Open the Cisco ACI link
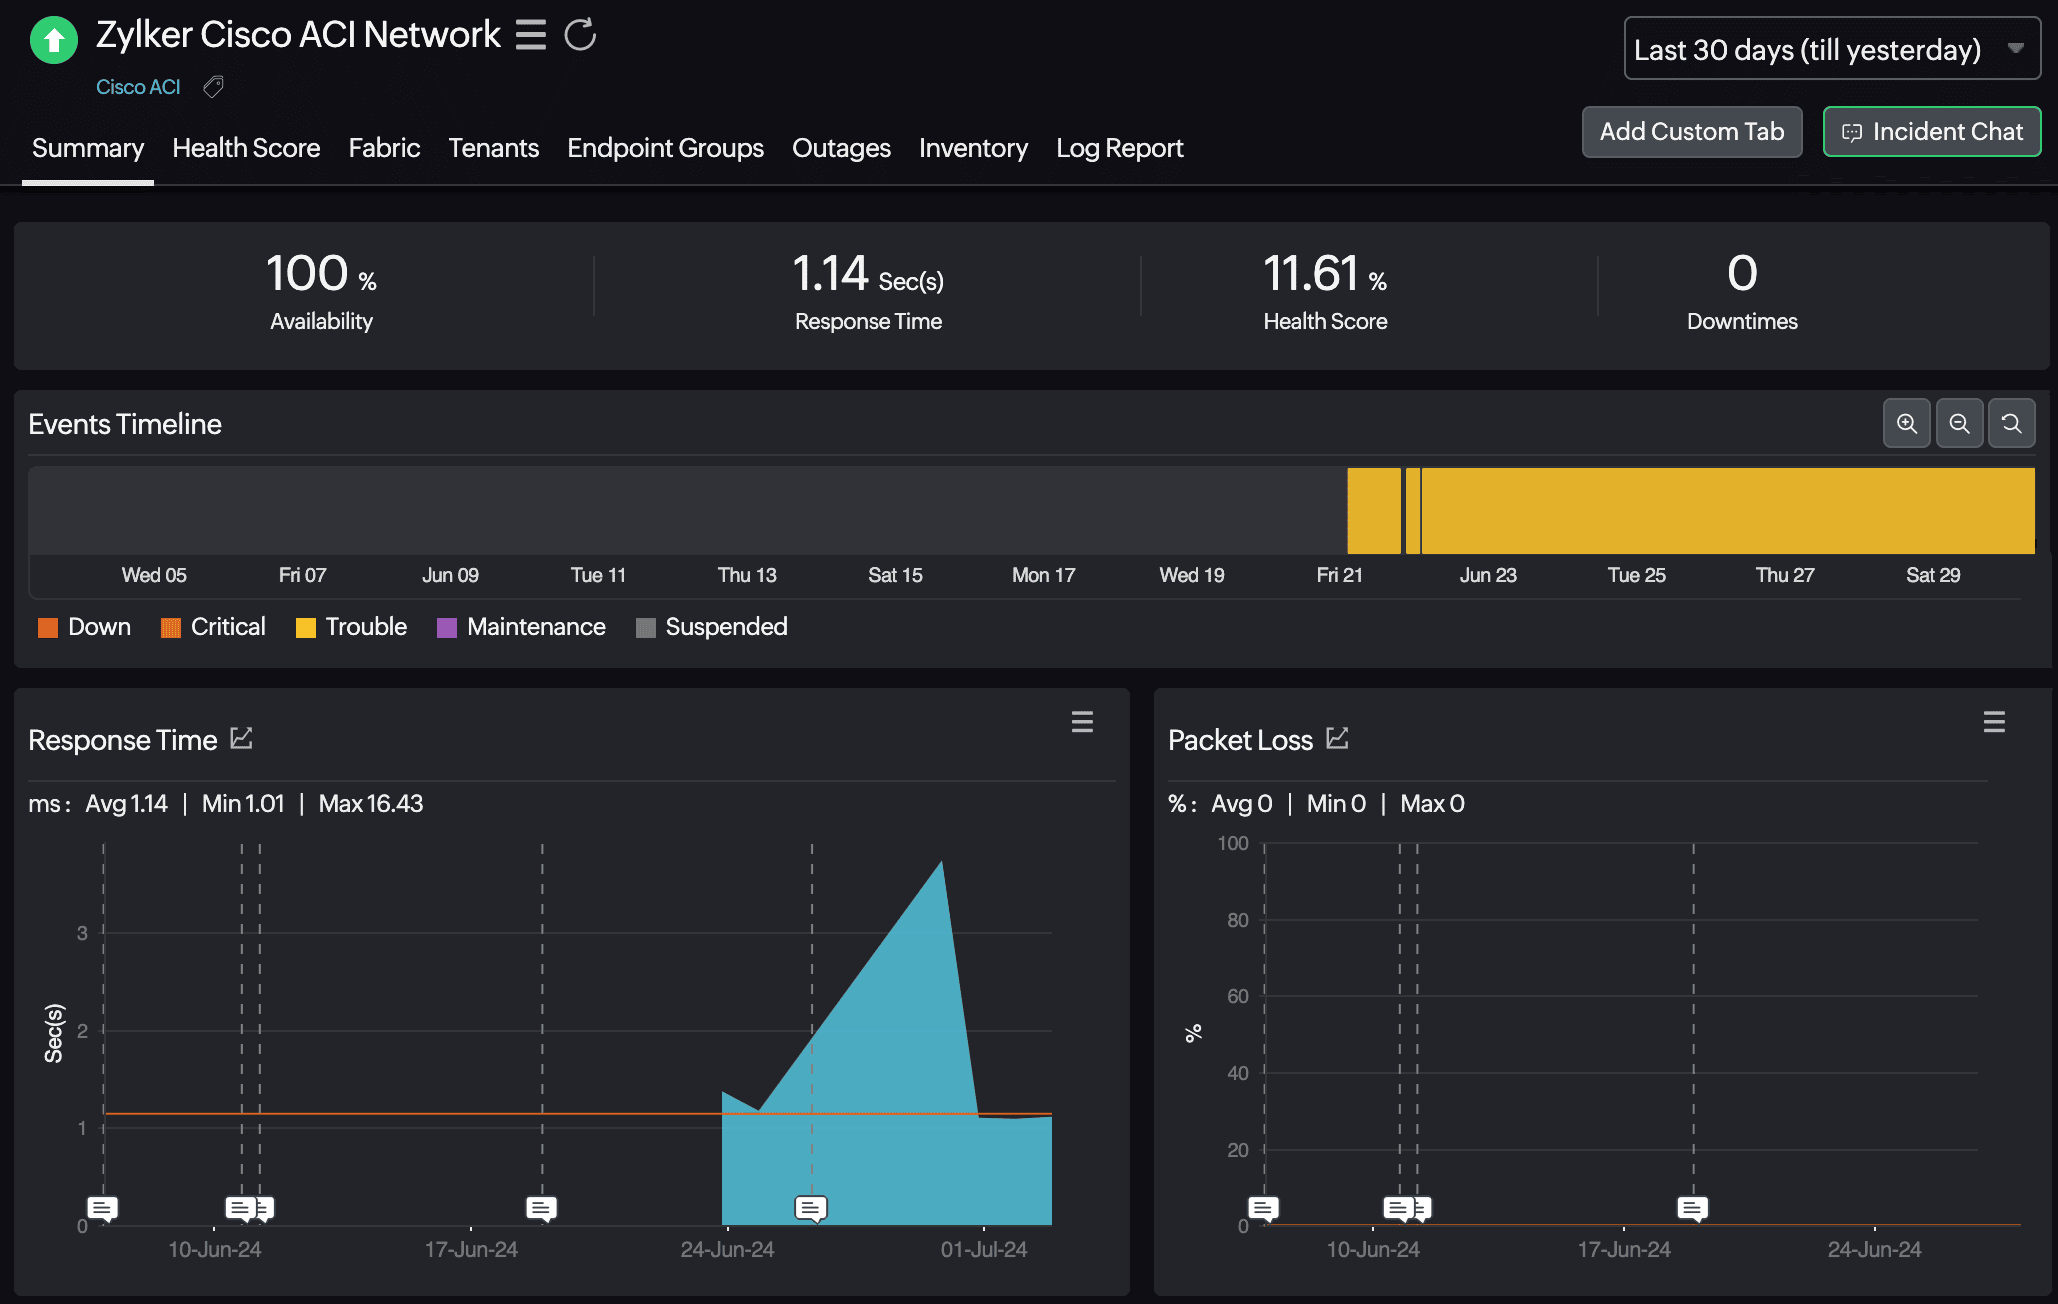The width and height of the screenshot is (2058, 1304). point(138,87)
